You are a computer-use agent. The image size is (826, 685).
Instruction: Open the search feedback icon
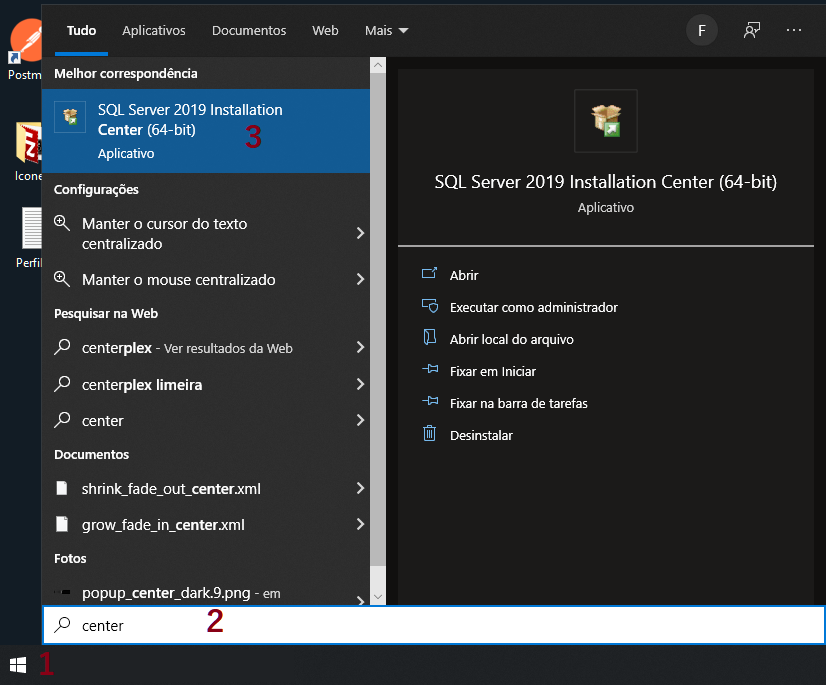(x=752, y=31)
